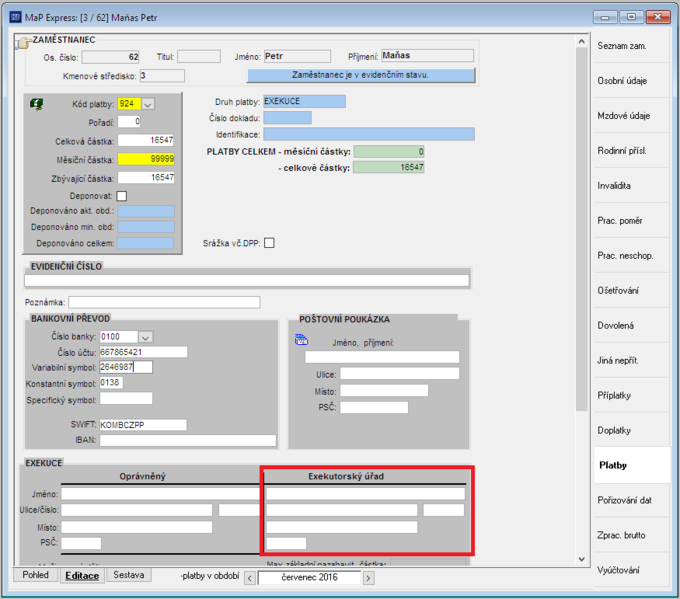Expand the Číslo banky dropdown

tap(145, 337)
